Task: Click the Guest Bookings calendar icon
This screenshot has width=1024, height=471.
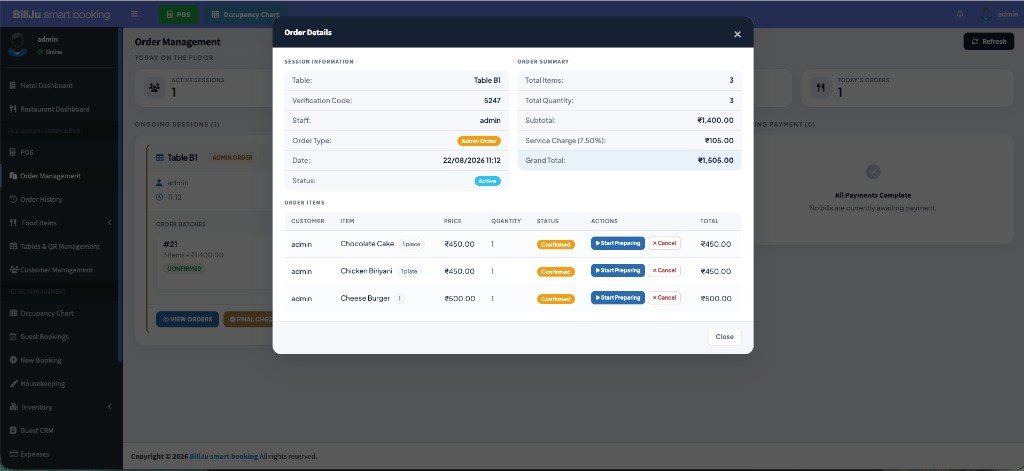Action: tap(13, 336)
